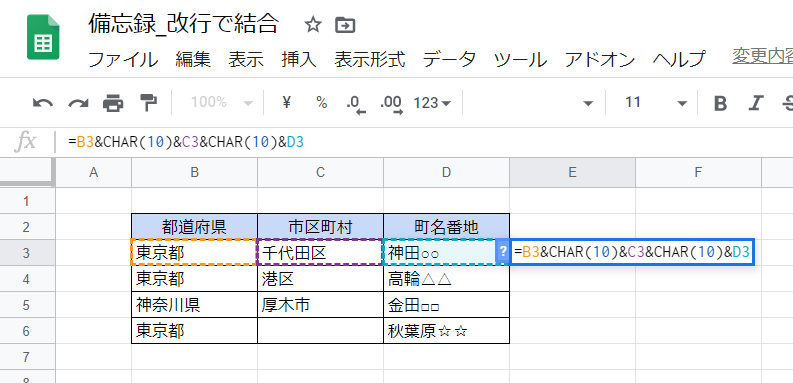793x383 pixels.
Task: Open the ヘルプ menu
Action: tap(679, 60)
